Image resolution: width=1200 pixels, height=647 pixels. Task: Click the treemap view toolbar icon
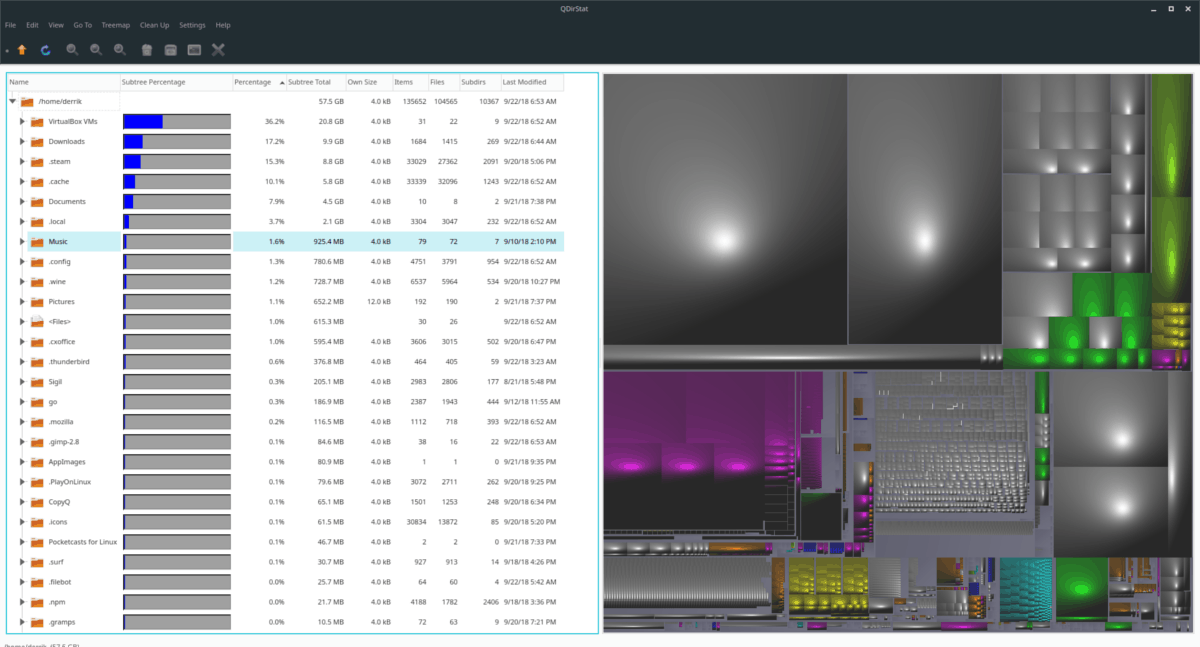pyautogui.click(x=192, y=49)
